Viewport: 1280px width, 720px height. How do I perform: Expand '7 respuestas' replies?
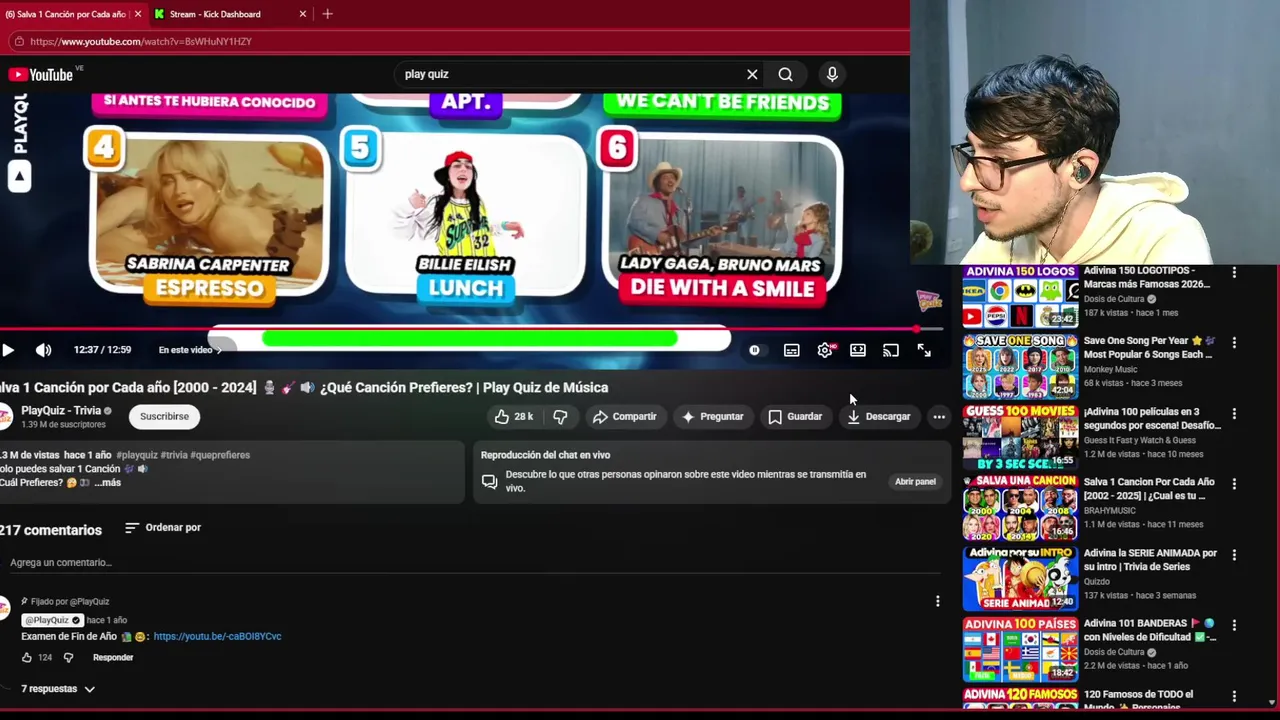tap(57, 689)
